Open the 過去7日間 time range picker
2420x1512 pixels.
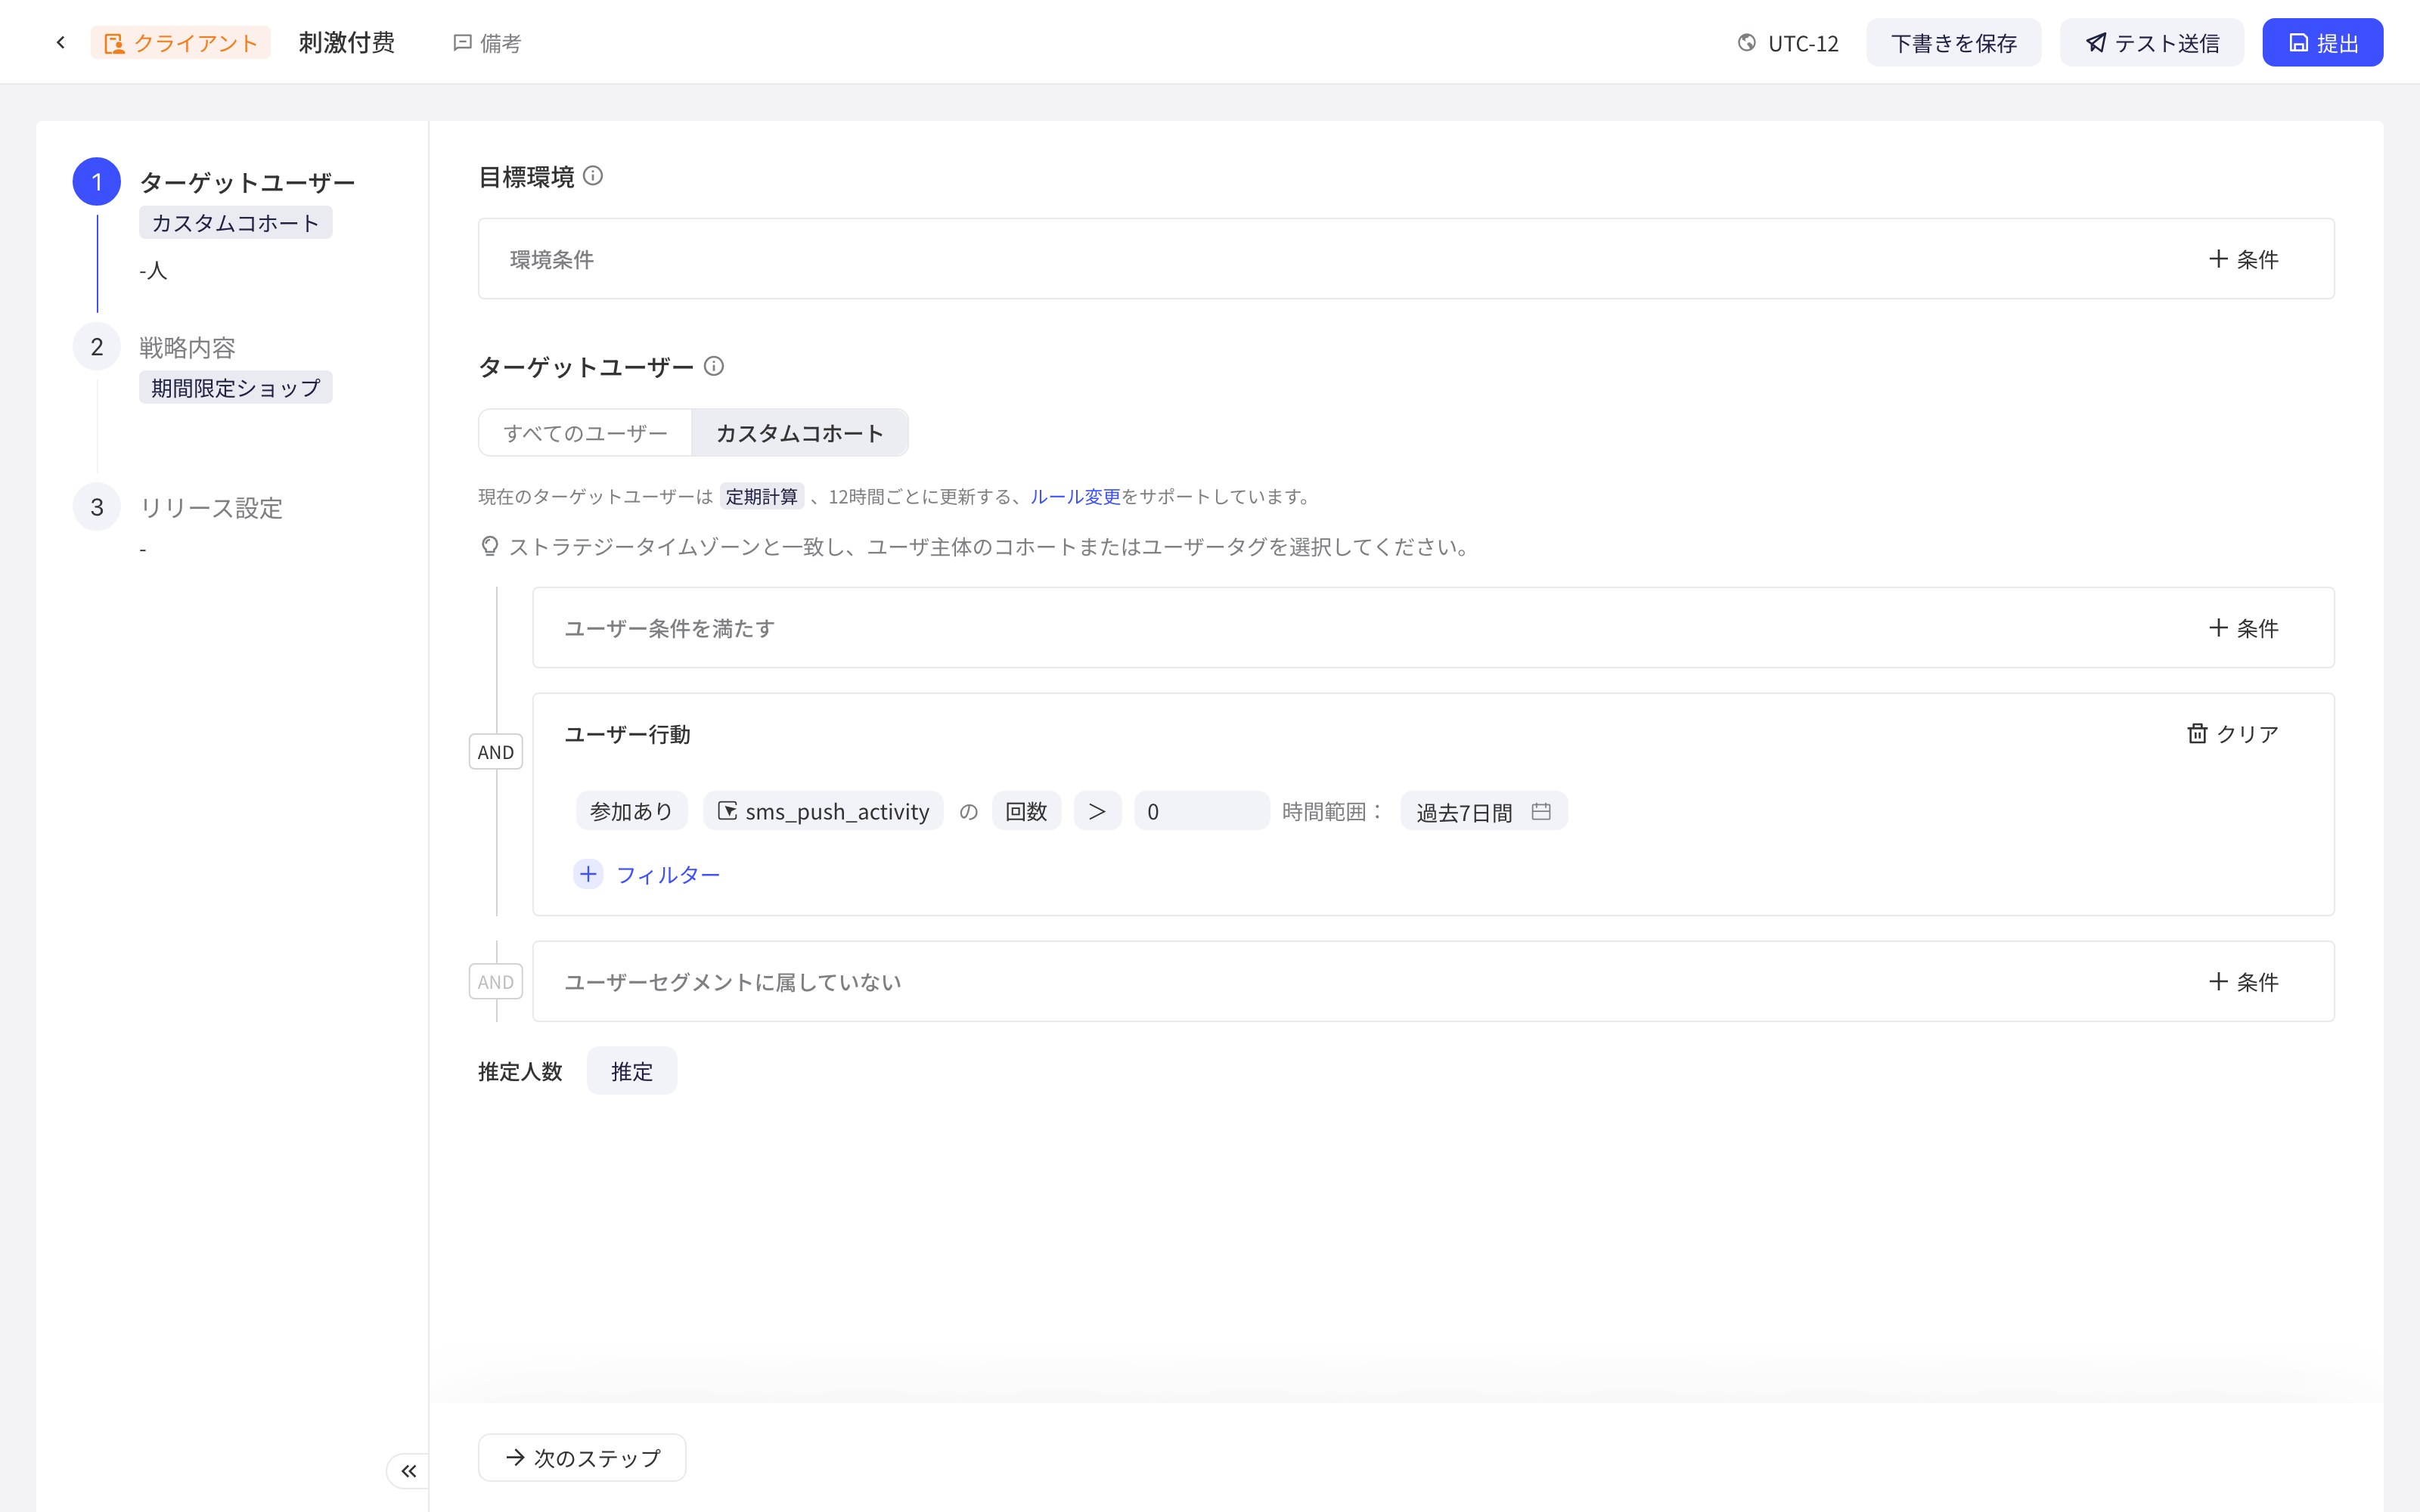pyautogui.click(x=1484, y=811)
